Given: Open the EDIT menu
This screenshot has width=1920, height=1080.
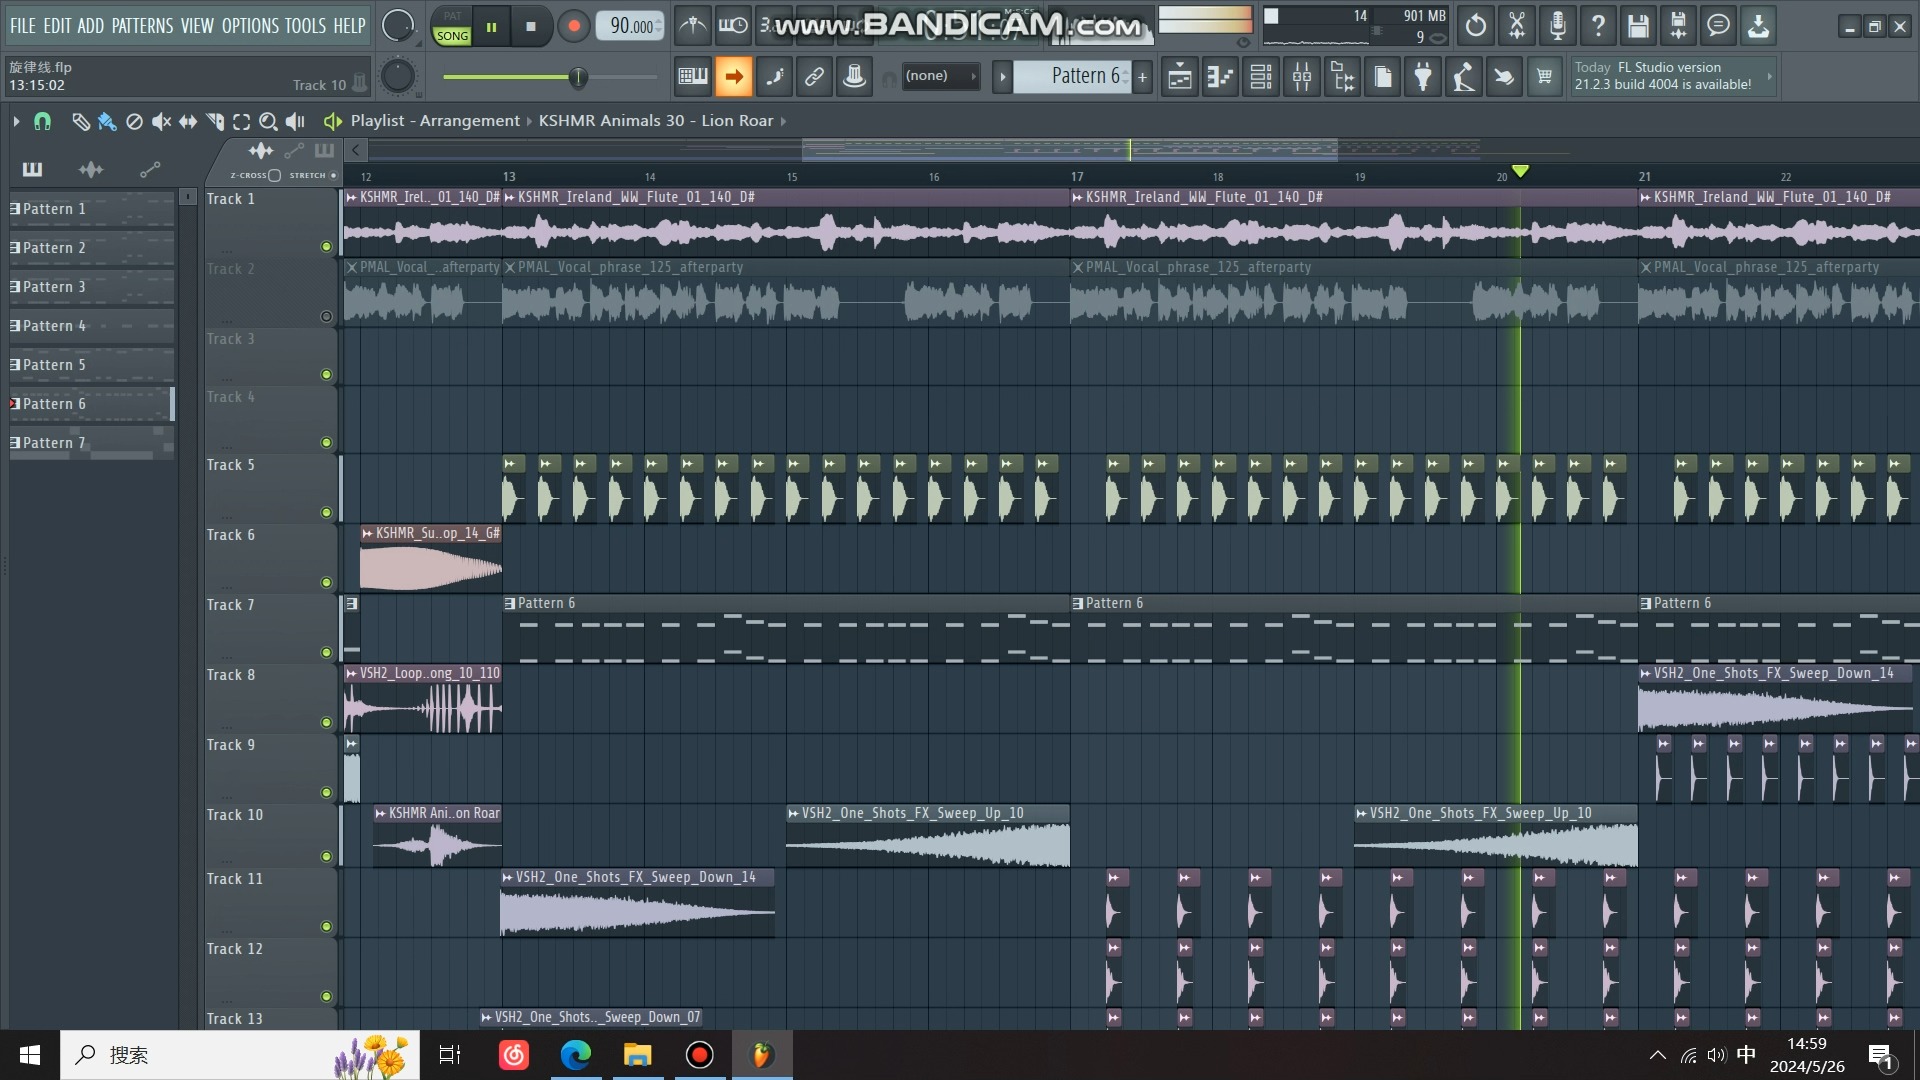Looking at the screenshot, I should [57, 26].
